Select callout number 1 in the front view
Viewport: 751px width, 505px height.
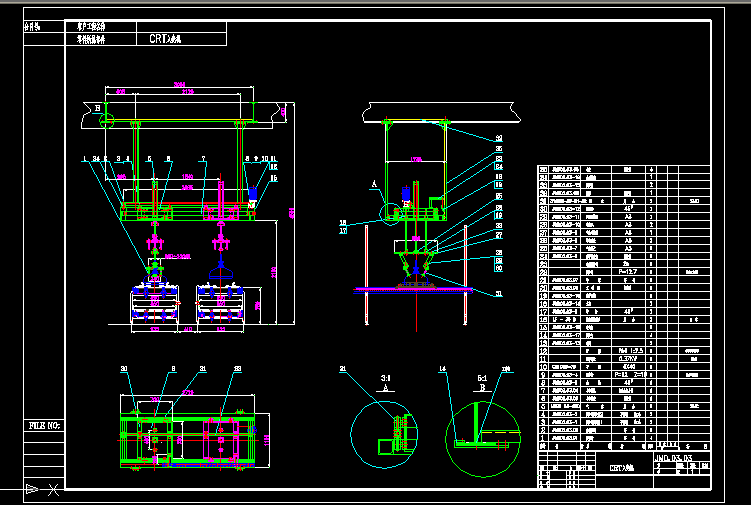85,158
